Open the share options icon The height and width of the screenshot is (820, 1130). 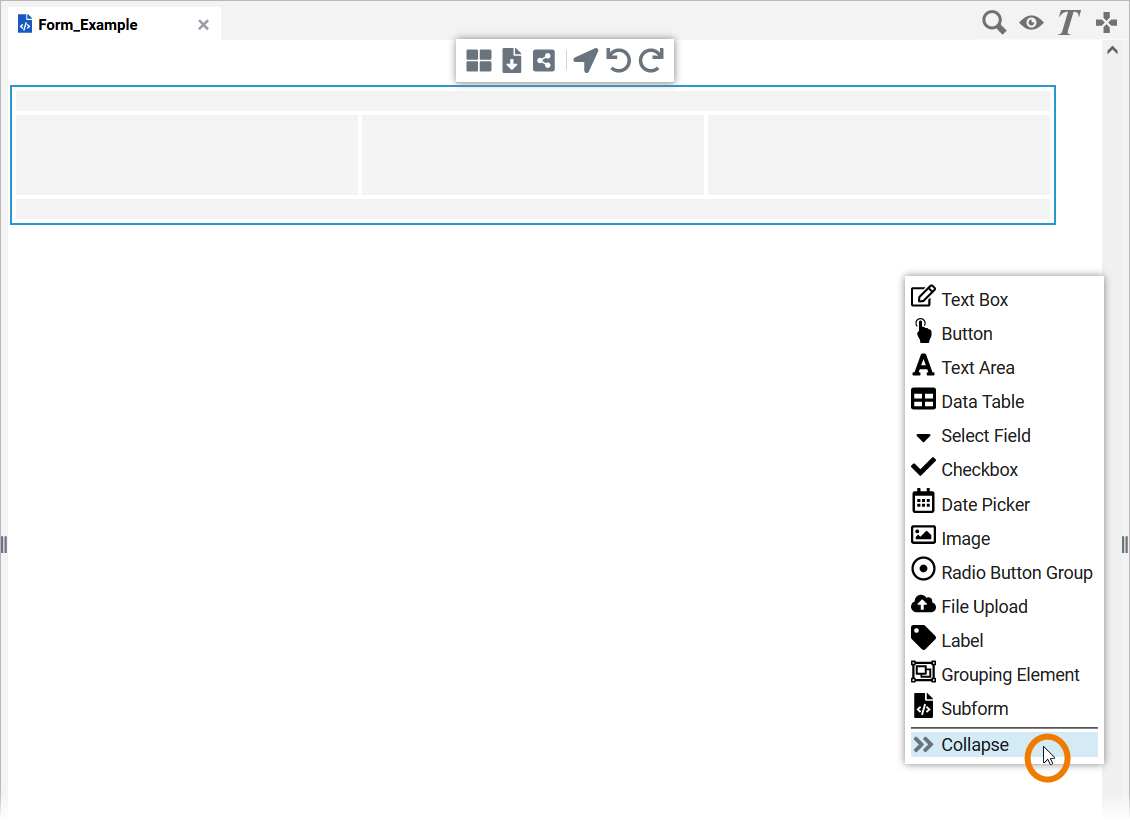[543, 60]
